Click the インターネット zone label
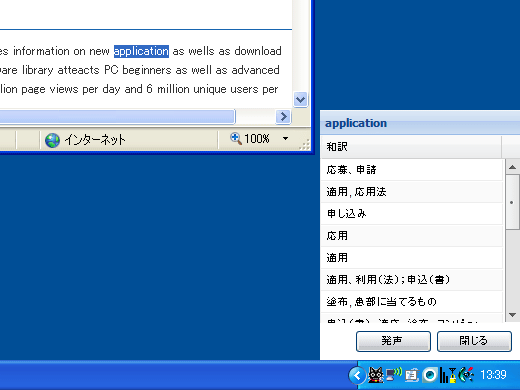Screen dimensions: 520x390 [x=95, y=140]
